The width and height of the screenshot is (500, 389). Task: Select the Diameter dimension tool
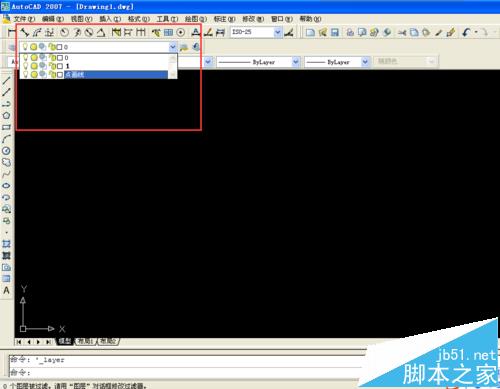pos(89,32)
